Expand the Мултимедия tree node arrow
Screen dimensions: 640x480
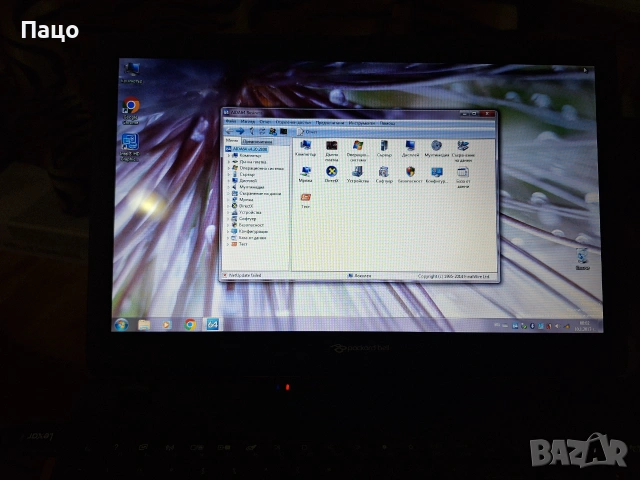click(x=229, y=187)
